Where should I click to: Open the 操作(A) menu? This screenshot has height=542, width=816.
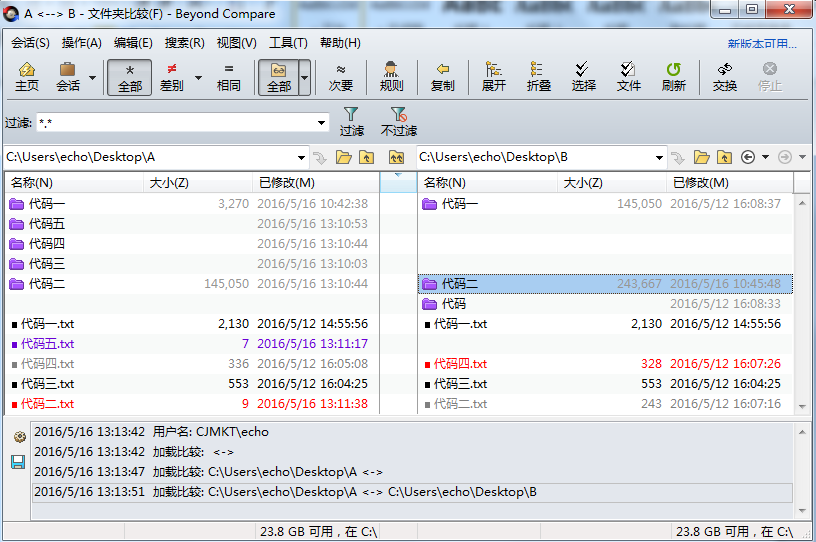(x=82, y=43)
